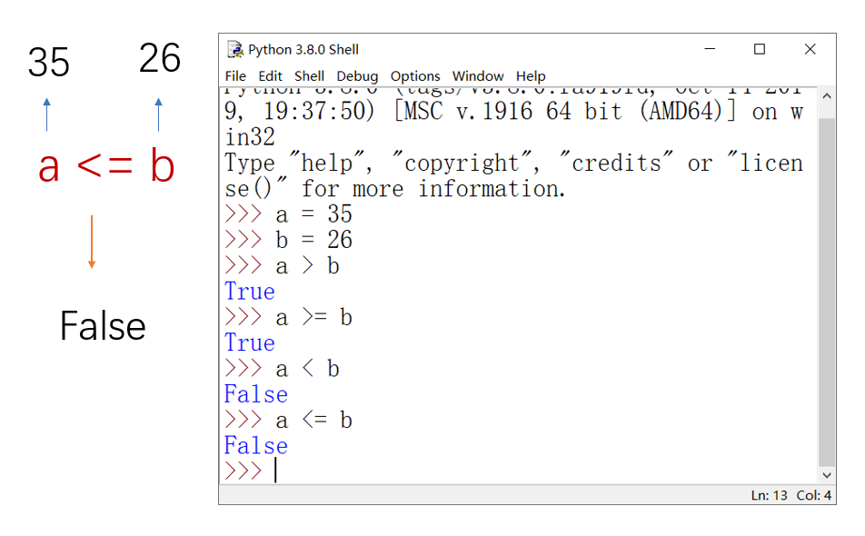Click the True output under 'a > b'

click(x=249, y=291)
